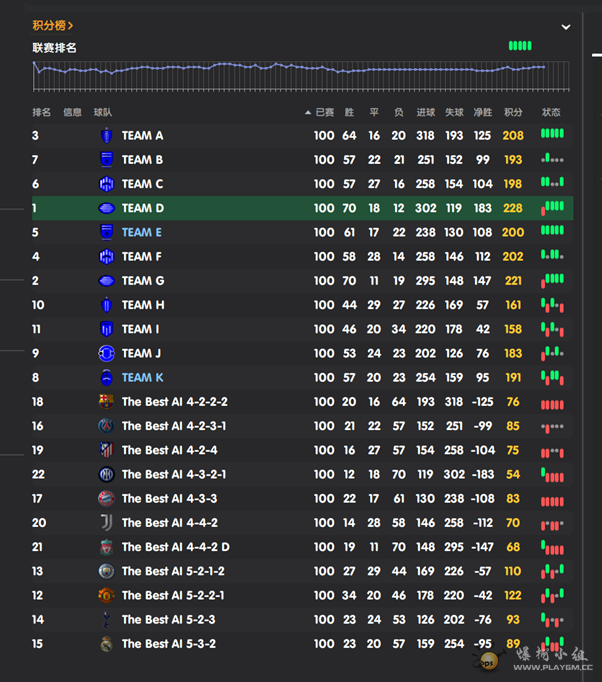The height and width of the screenshot is (682, 602).
Task: Expand the chevron dropdown at the panel's top right
Action: pyautogui.click(x=566, y=27)
